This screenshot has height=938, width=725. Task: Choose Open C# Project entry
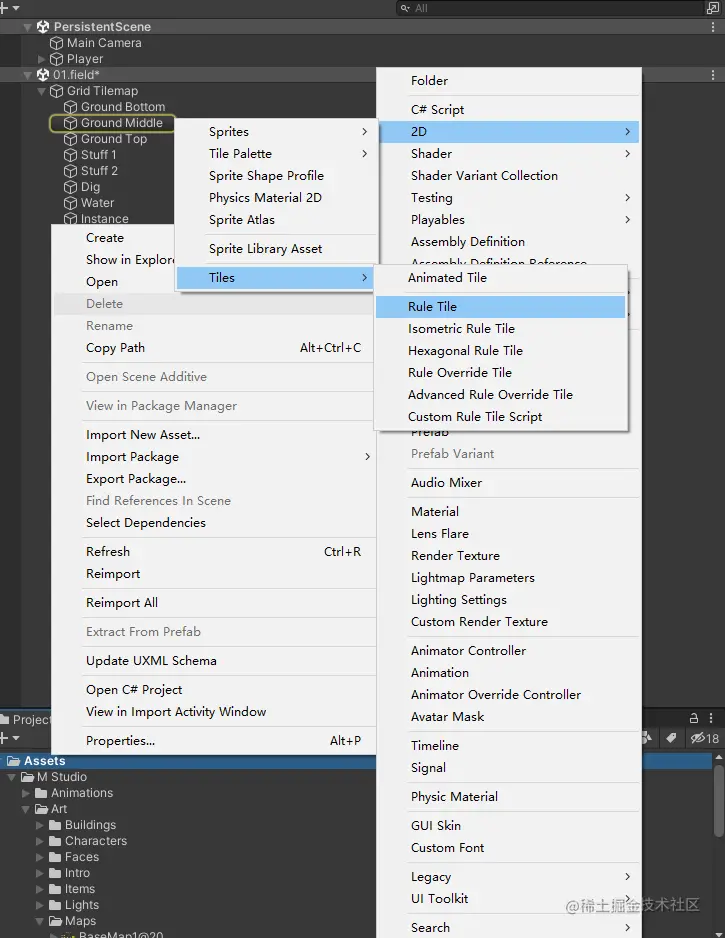(214, 690)
